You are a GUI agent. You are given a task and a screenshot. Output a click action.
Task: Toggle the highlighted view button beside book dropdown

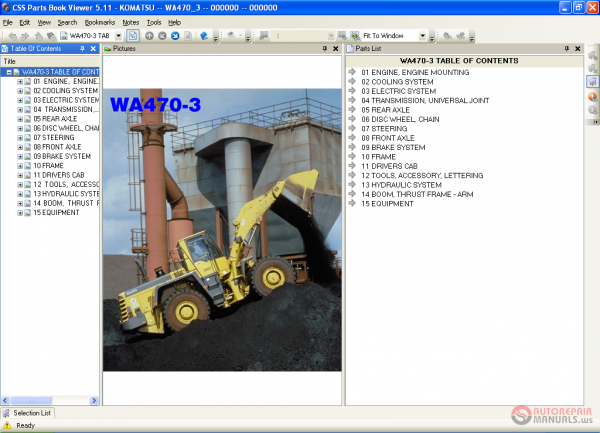pyautogui.click(x=133, y=36)
